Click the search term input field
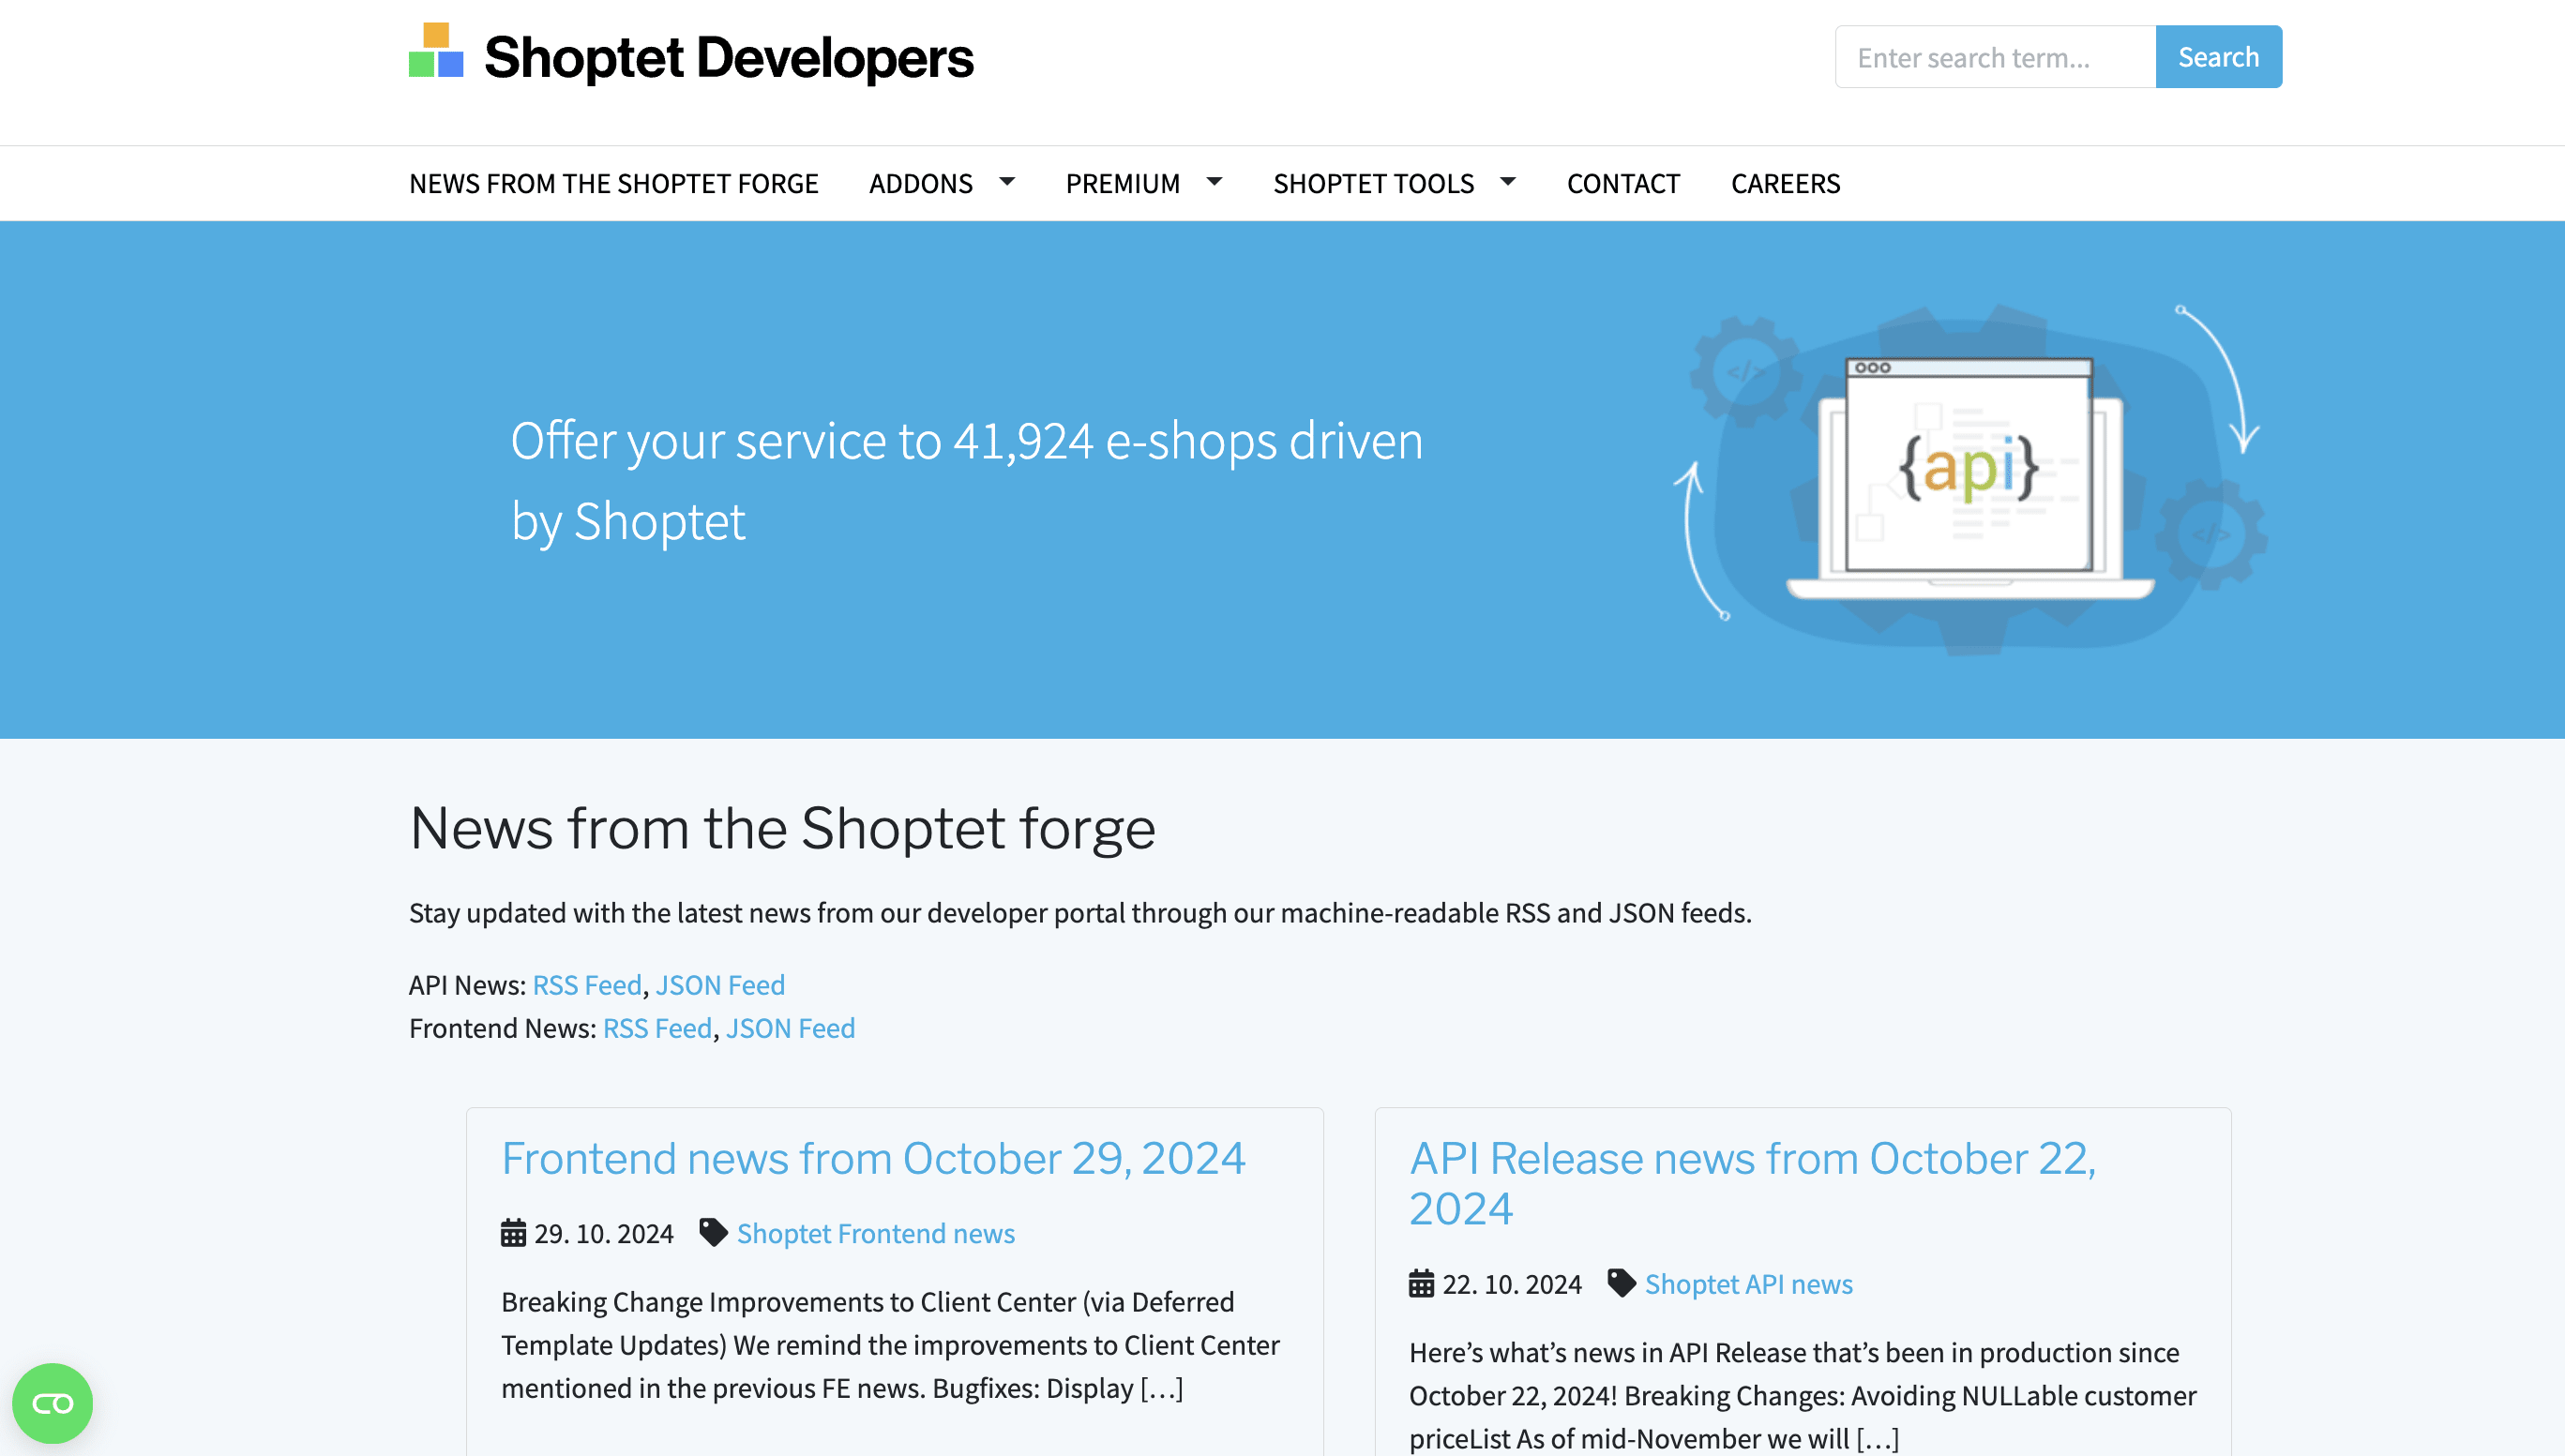 point(1995,57)
